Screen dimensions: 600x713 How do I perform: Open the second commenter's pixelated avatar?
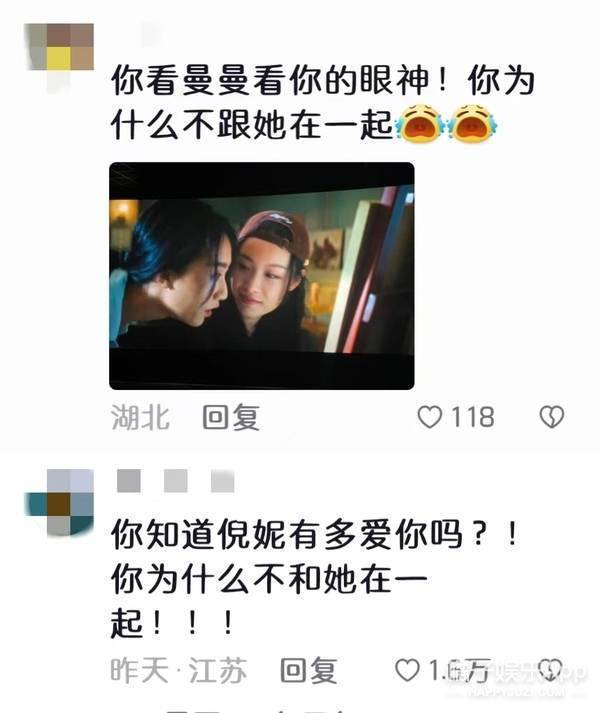point(59,502)
